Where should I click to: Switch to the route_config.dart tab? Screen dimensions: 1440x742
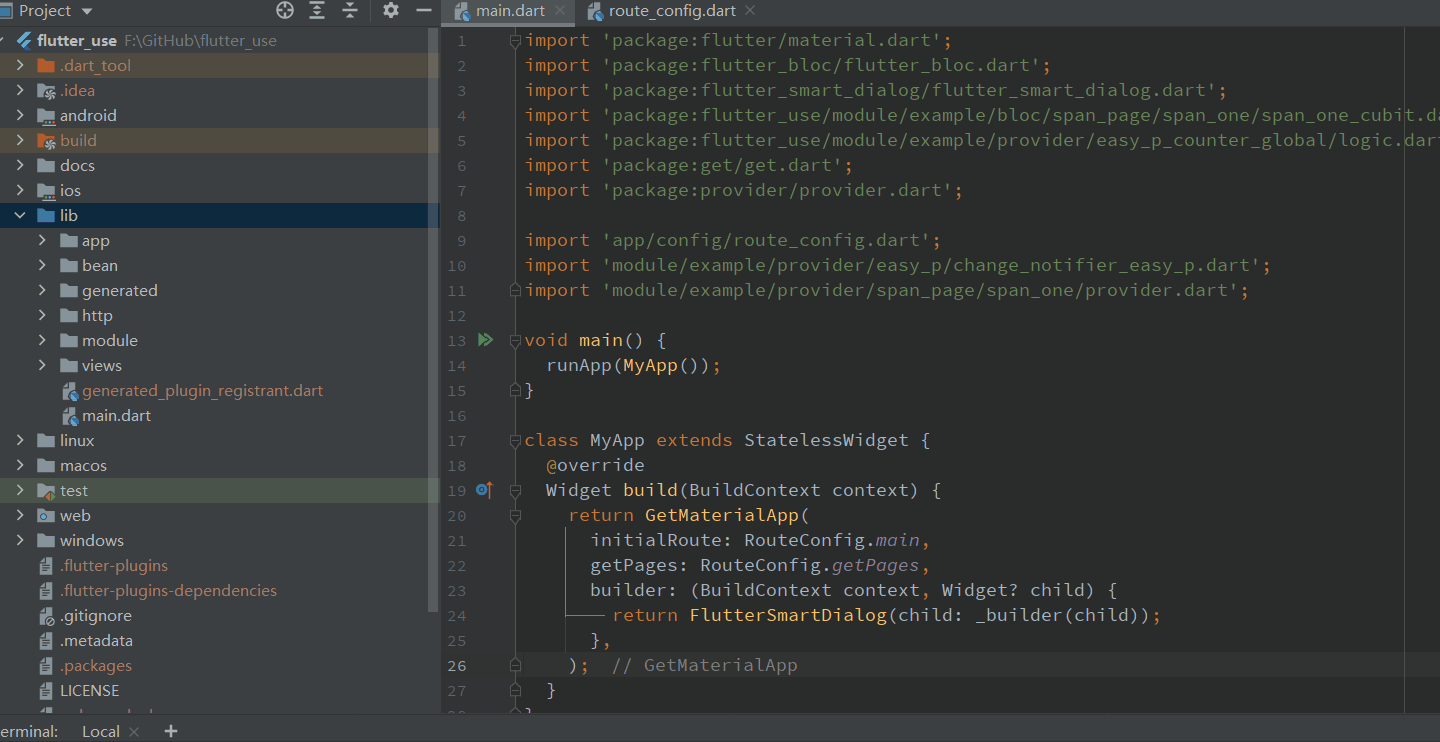tap(671, 11)
